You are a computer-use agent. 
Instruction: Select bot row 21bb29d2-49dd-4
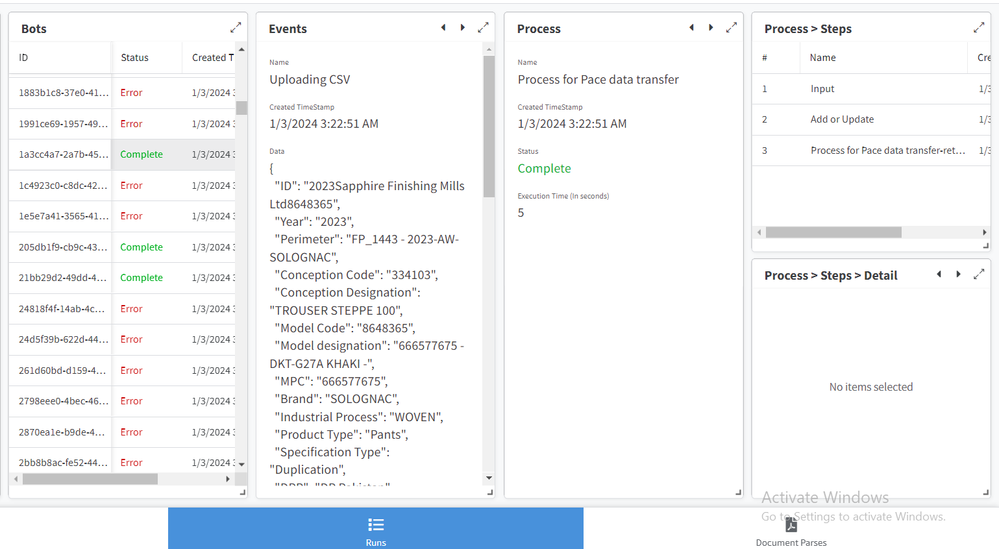tap(122, 278)
